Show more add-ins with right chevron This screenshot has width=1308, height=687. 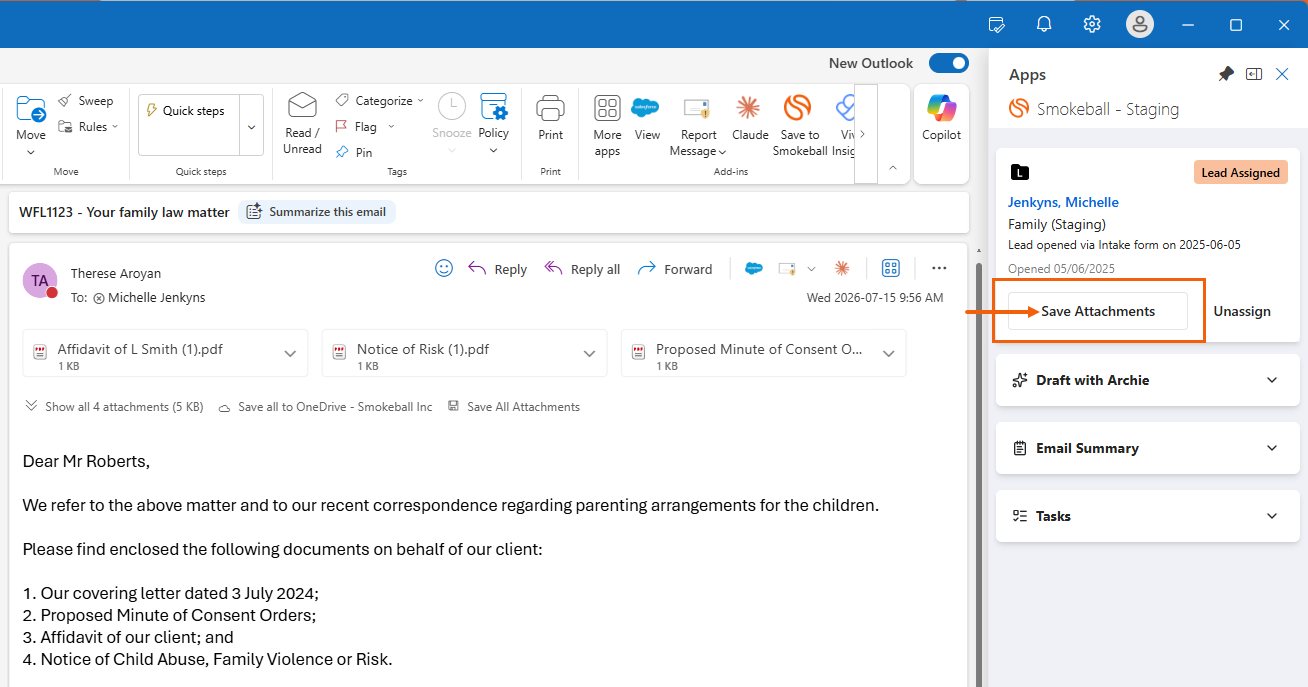click(863, 134)
